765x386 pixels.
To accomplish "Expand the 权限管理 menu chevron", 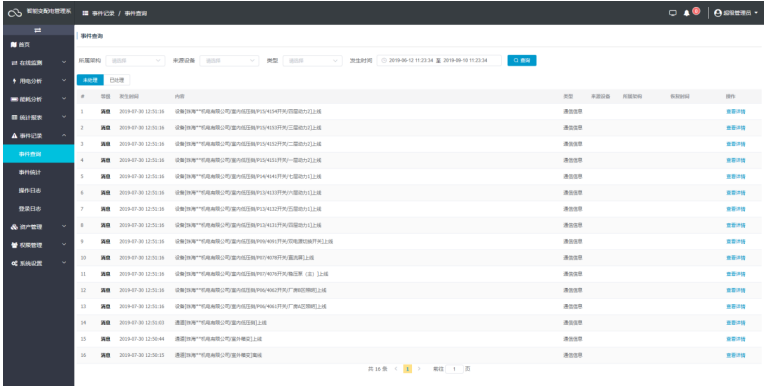I will (64, 245).
